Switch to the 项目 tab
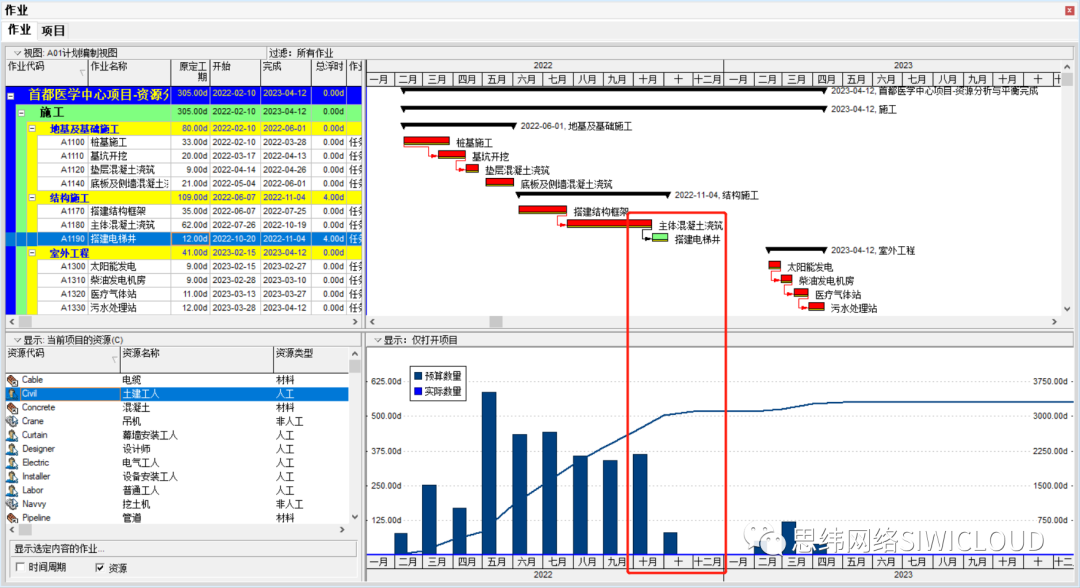This screenshot has height=588, width=1080. tap(53, 30)
